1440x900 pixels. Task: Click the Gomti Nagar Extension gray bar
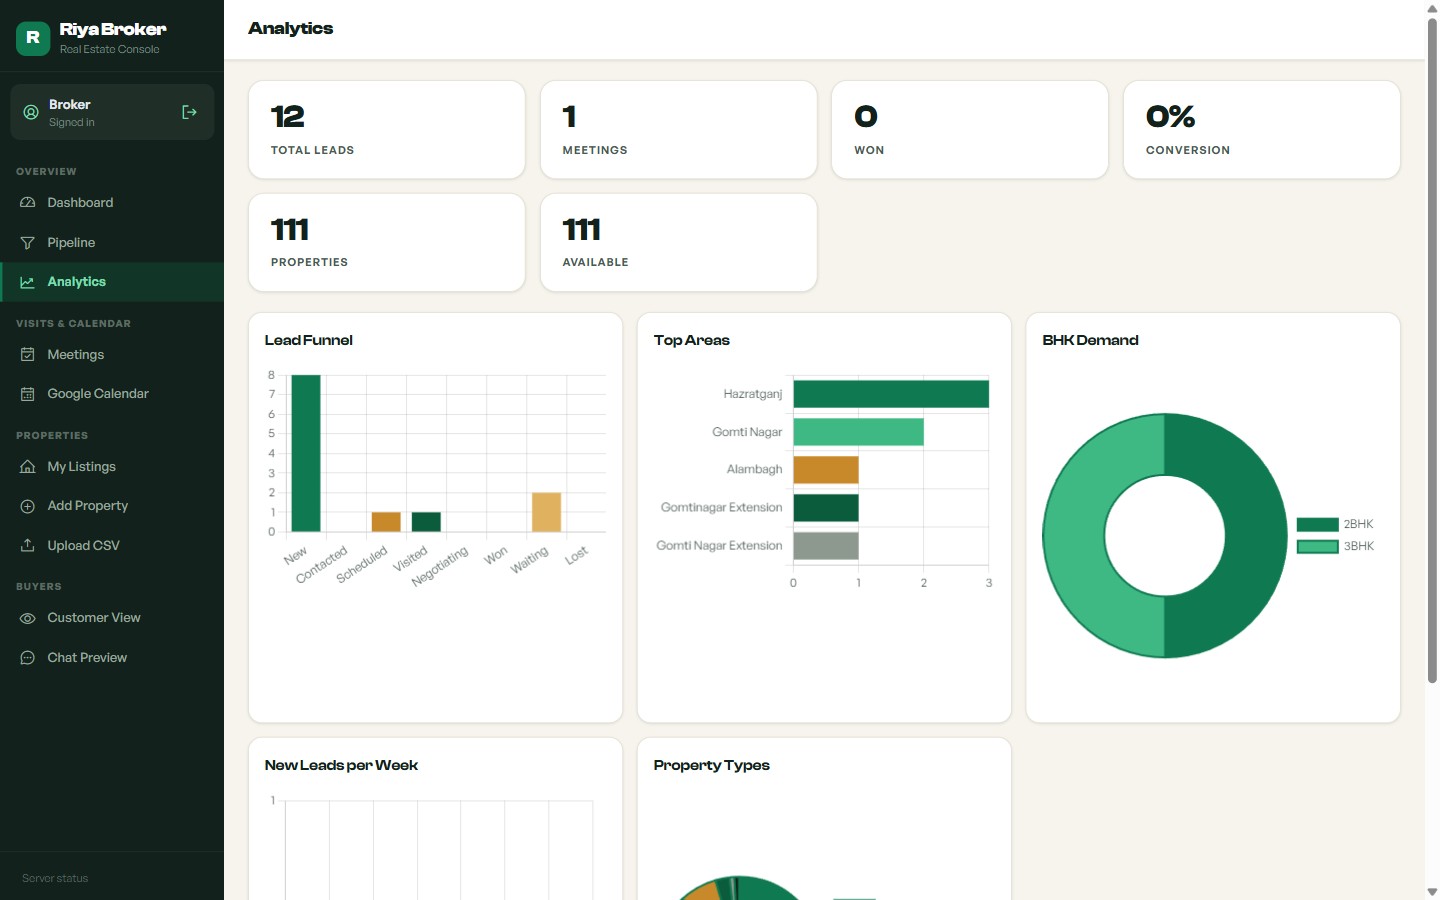[826, 546]
